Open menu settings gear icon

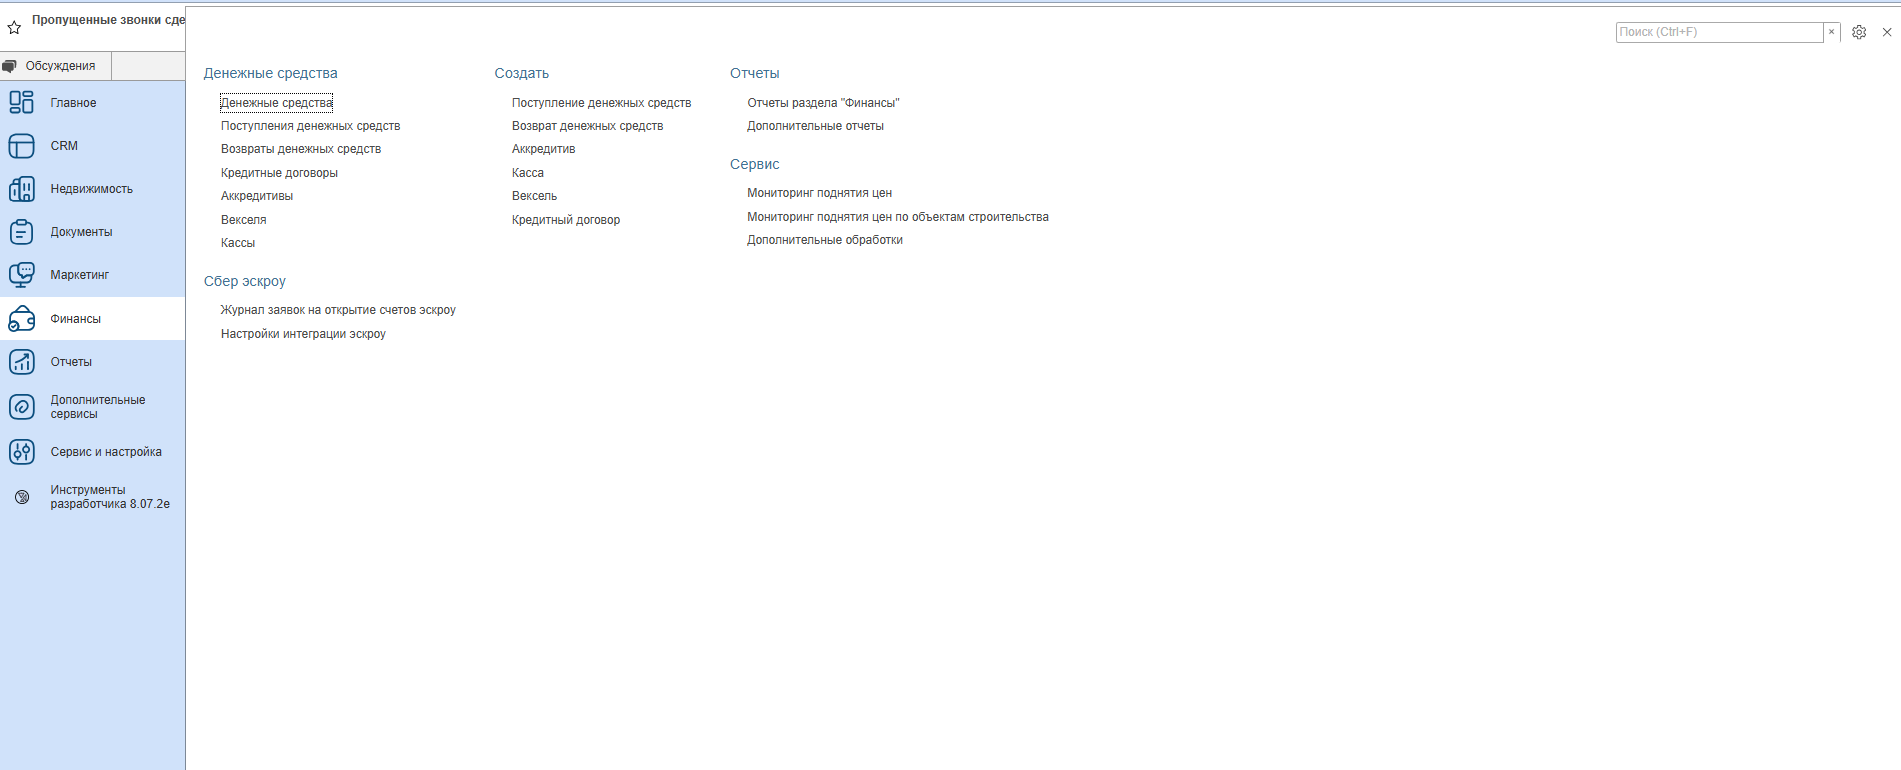pos(1859,32)
